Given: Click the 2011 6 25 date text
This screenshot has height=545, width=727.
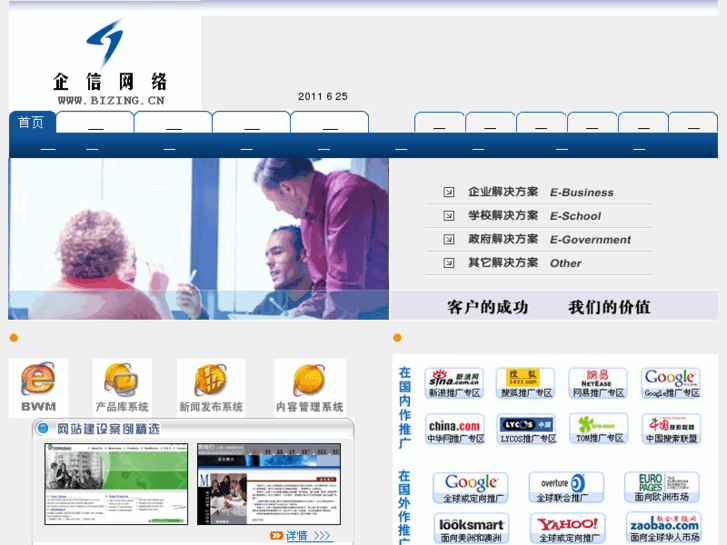Looking at the screenshot, I should [323, 96].
